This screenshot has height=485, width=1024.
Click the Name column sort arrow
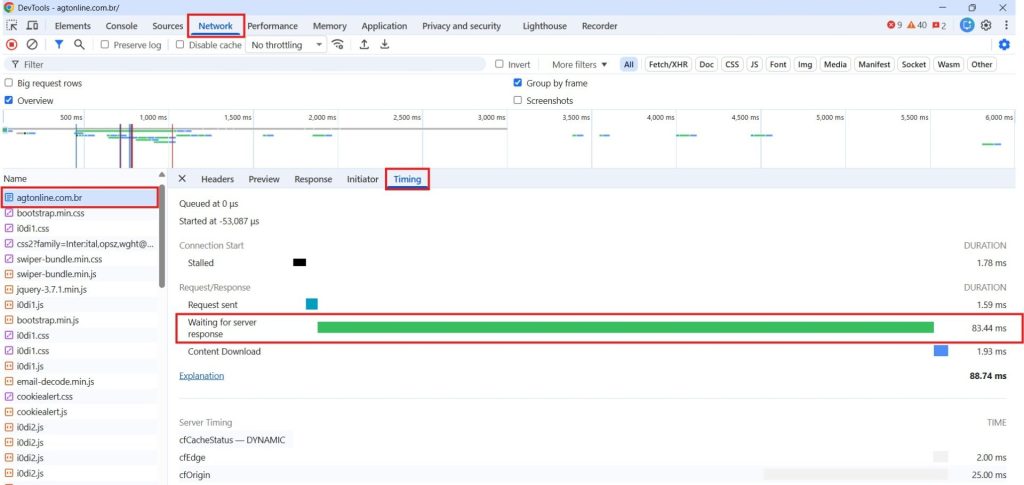161,175
